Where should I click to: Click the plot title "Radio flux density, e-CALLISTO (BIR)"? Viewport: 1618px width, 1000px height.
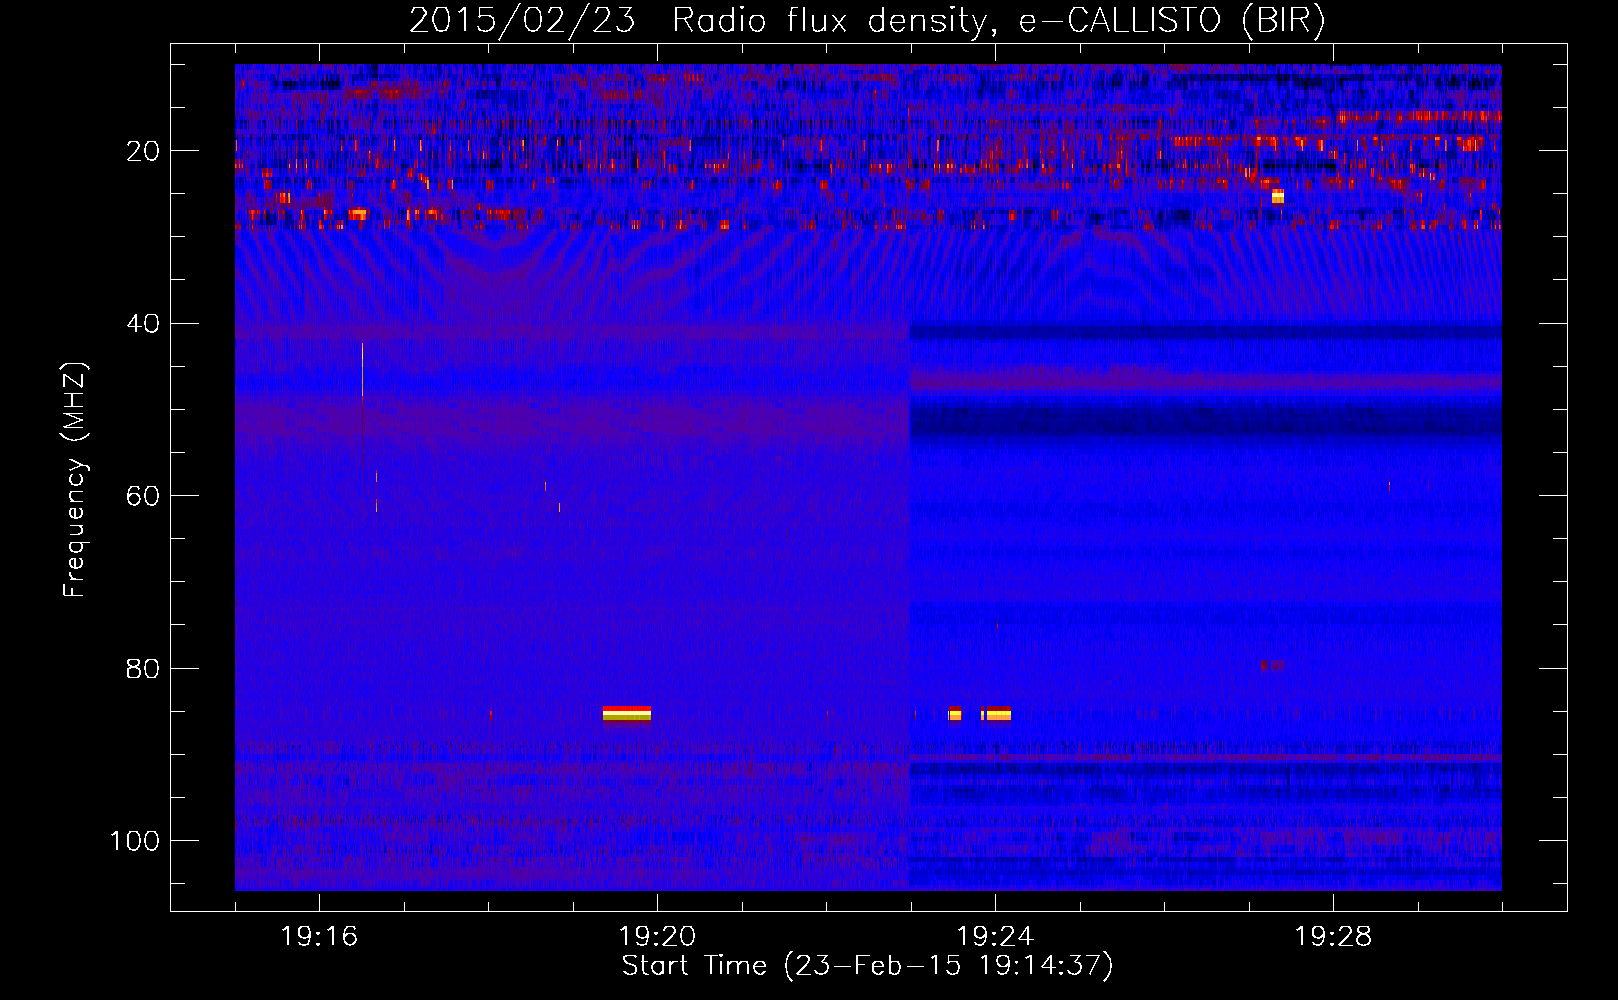pos(998,20)
